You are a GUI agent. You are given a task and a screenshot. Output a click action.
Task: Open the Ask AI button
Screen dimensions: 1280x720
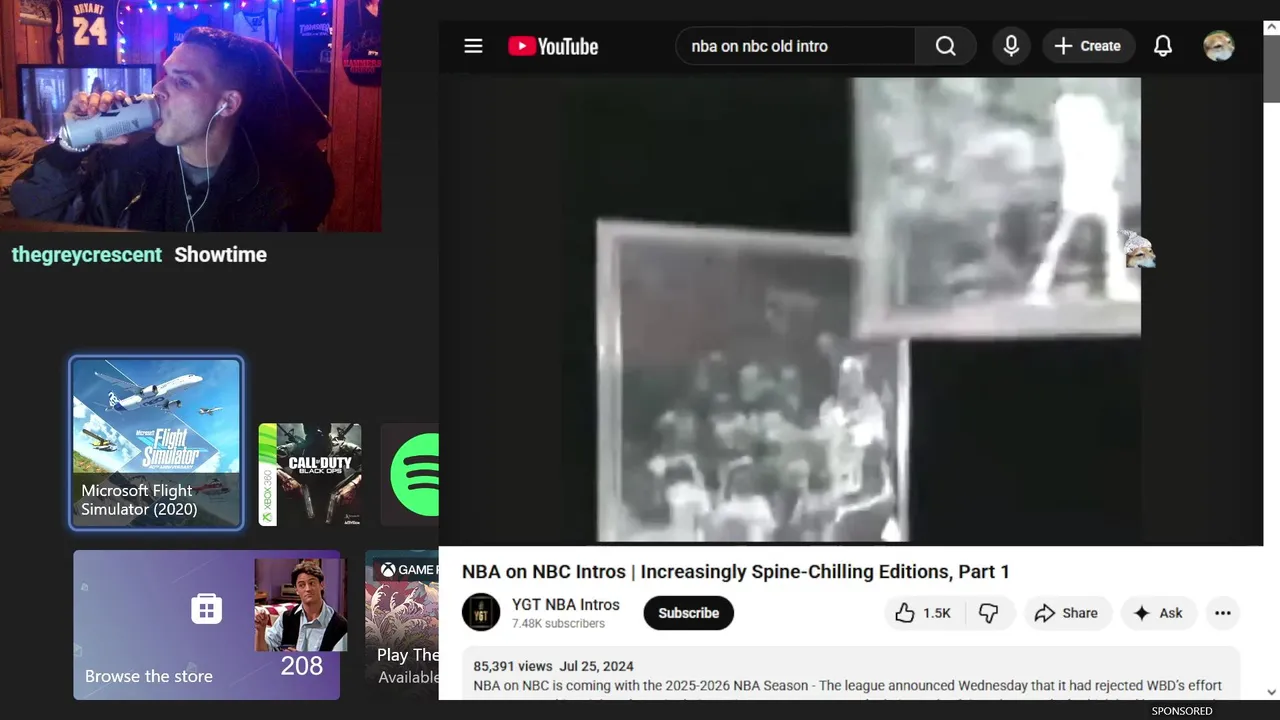(1158, 613)
